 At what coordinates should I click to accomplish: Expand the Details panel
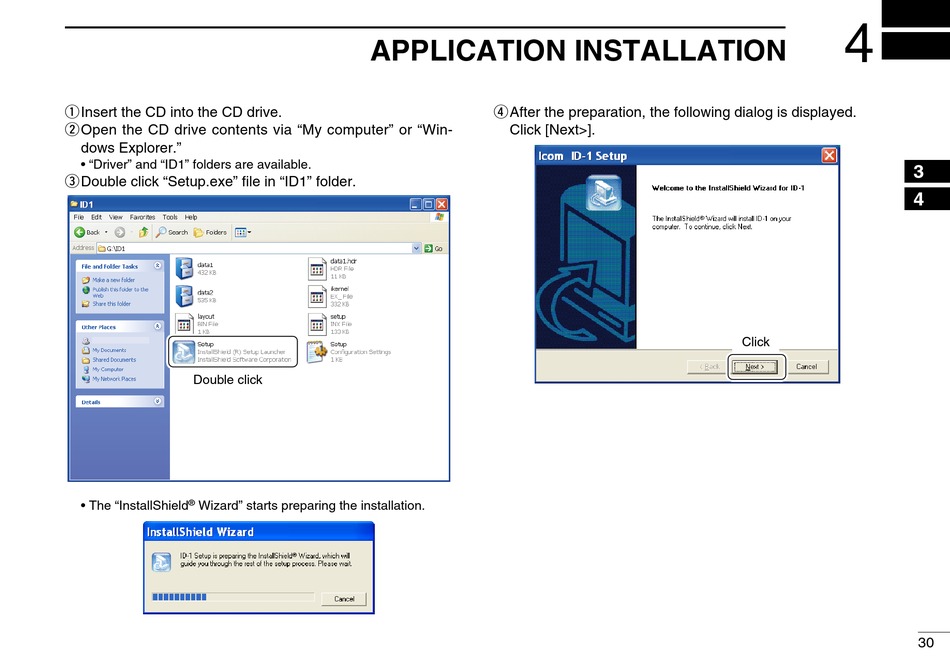pos(158,402)
